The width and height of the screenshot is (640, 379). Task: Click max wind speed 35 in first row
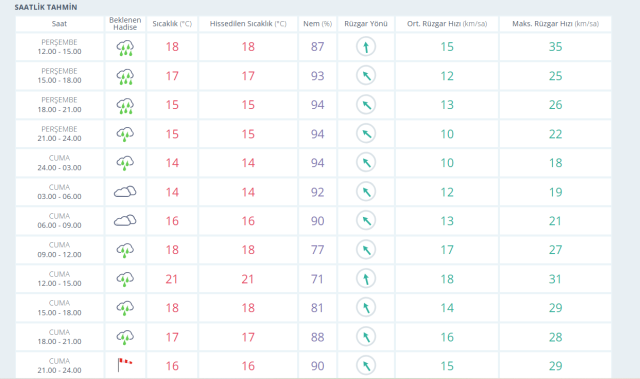click(556, 47)
